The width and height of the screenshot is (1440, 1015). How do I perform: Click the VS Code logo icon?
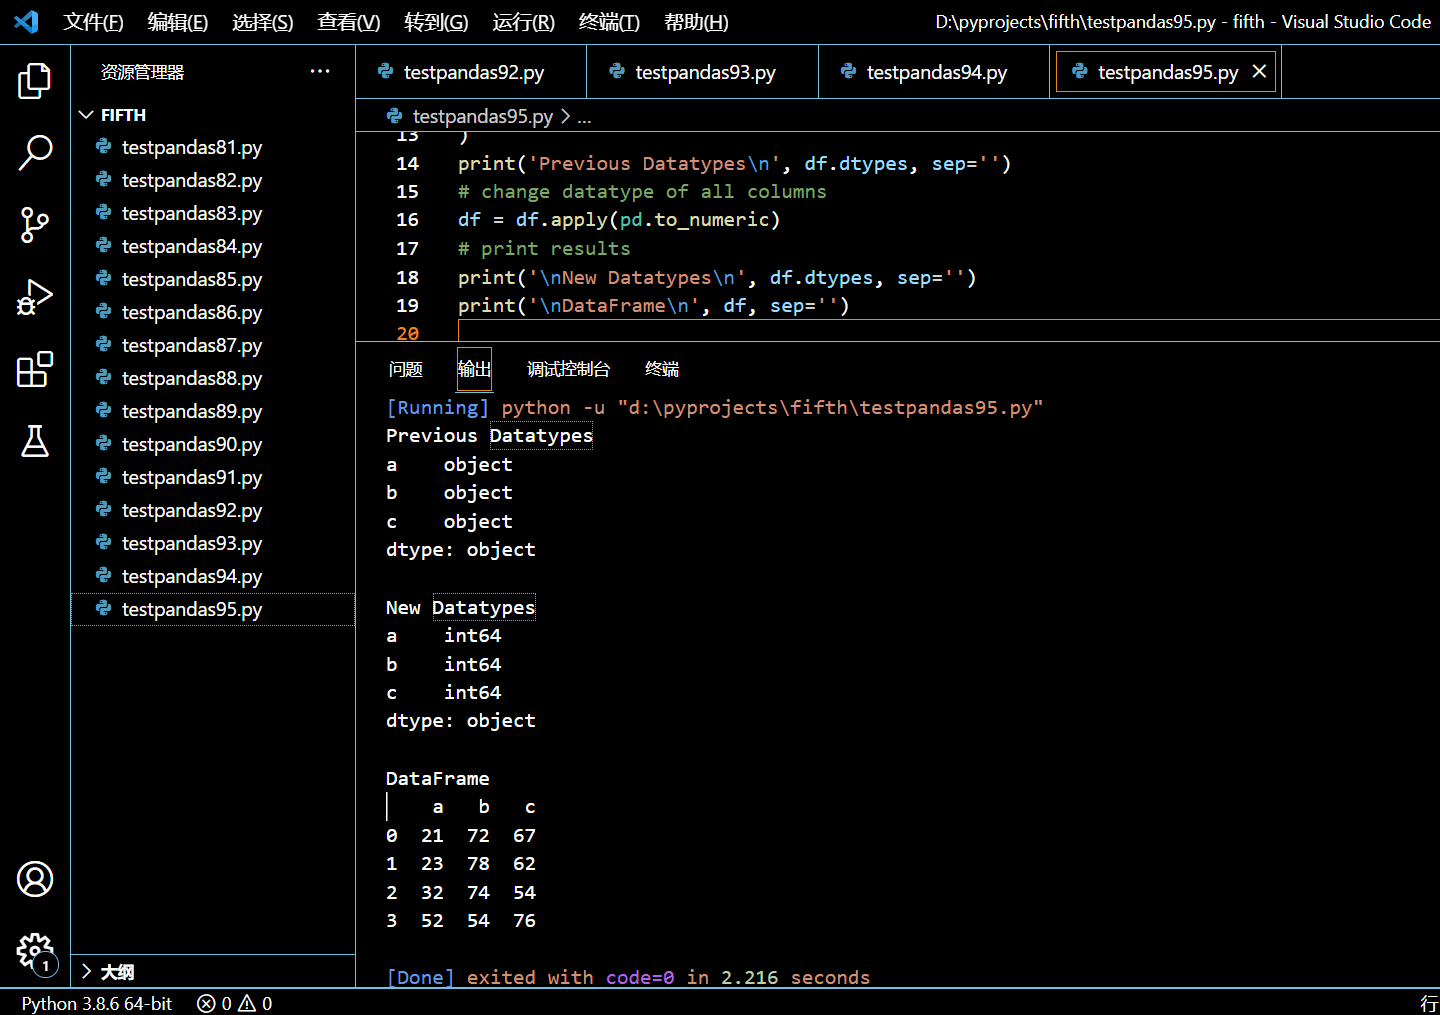27,21
